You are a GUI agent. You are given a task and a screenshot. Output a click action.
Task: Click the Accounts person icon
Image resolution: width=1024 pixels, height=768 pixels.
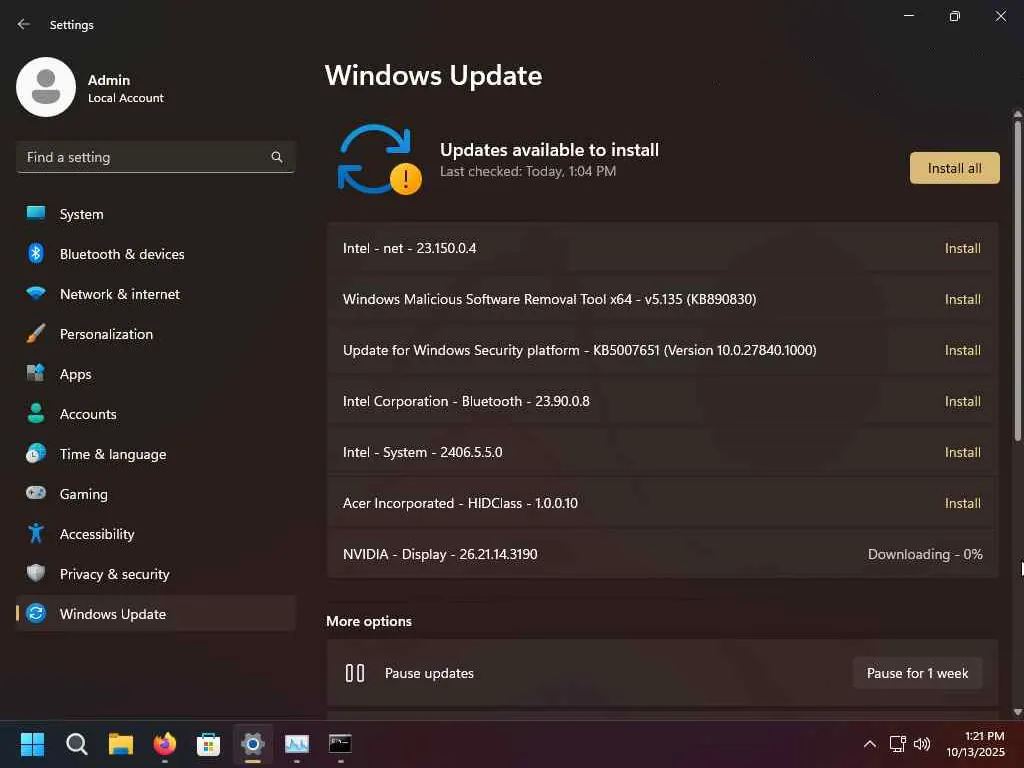click(36, 413)
